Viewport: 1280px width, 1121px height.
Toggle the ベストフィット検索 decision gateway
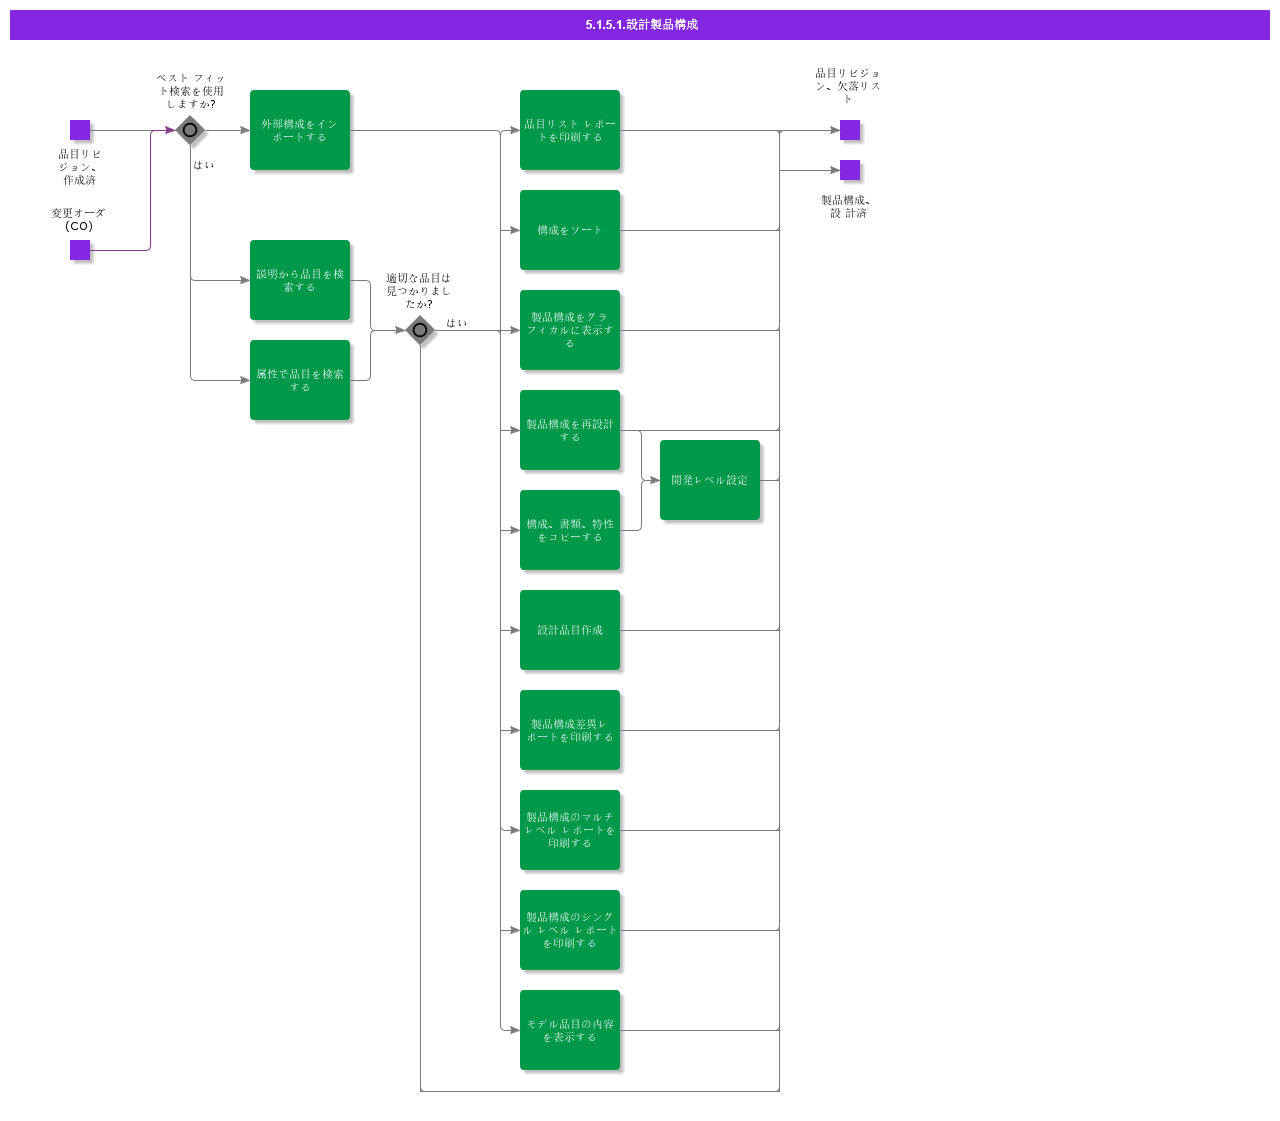pos(190,128)
